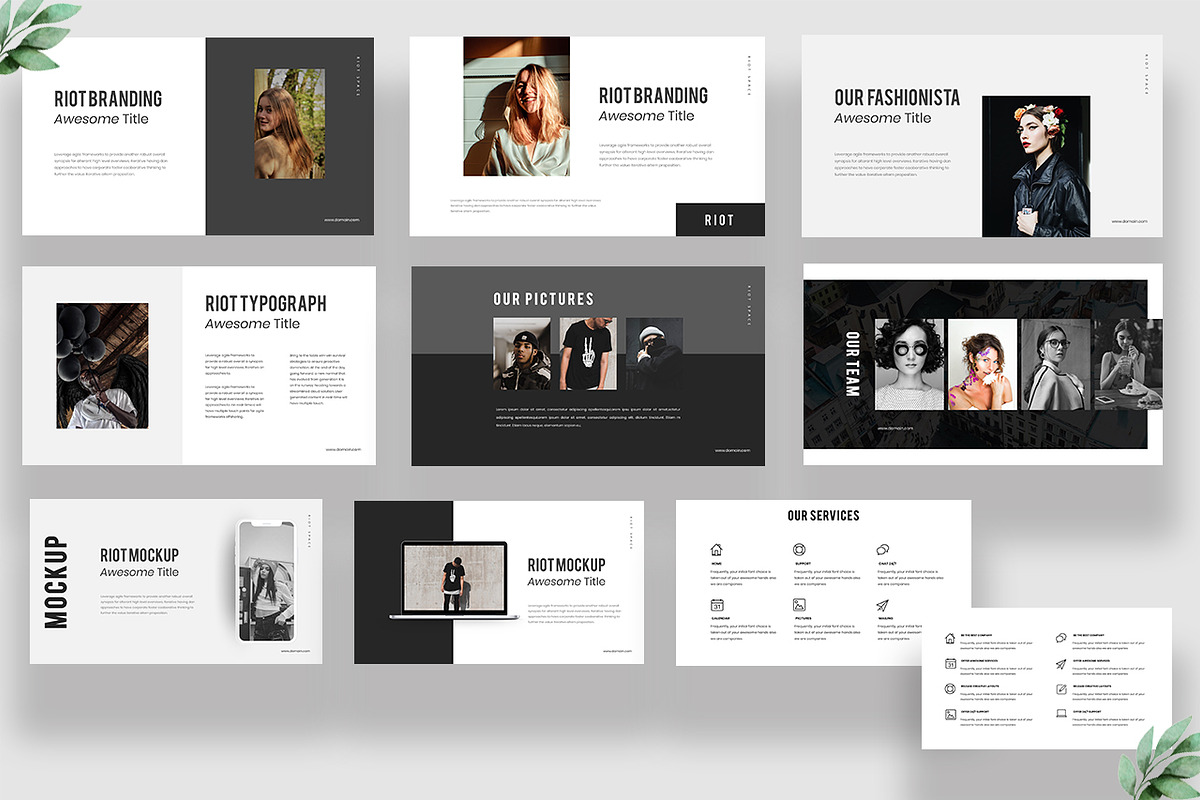Click the laptop icon on the bottom-right list slide

1061,715
